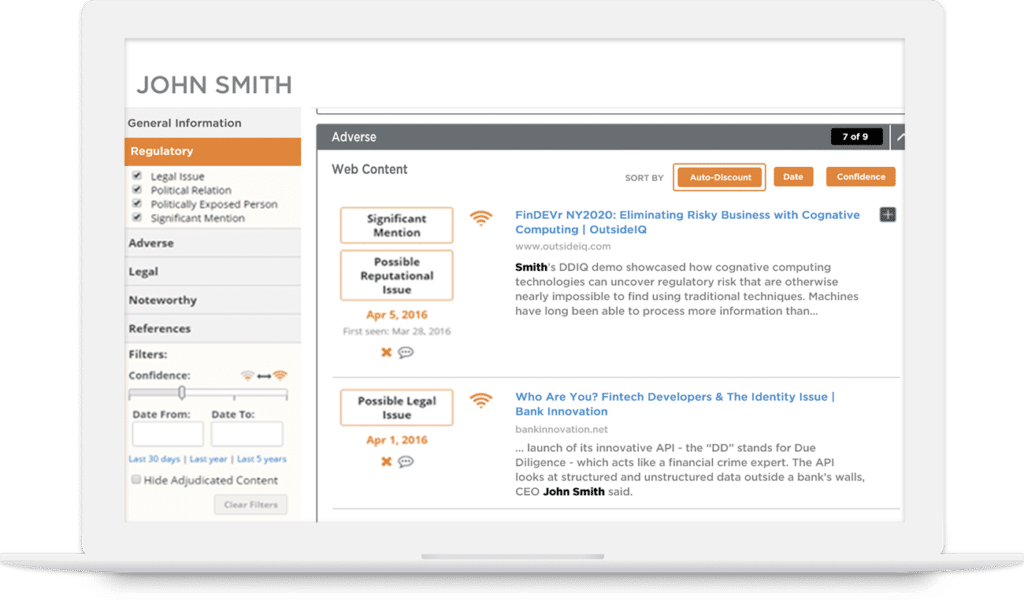The image size is (1024, 603).
Task: Open comment bubble under Apr 5, 2016 result
Action: coord(406,352)
